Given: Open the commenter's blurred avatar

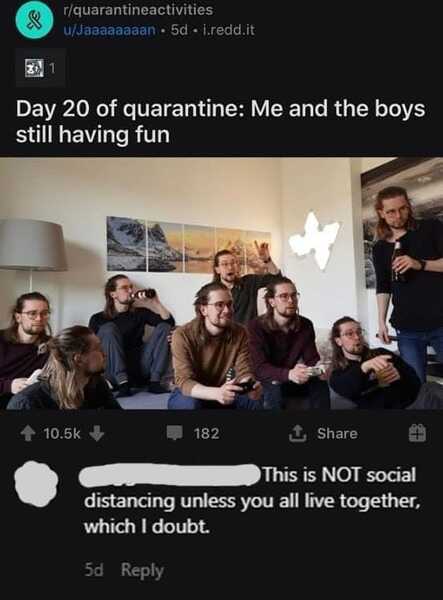Looking at the screenshot, I should pos(36,483).
